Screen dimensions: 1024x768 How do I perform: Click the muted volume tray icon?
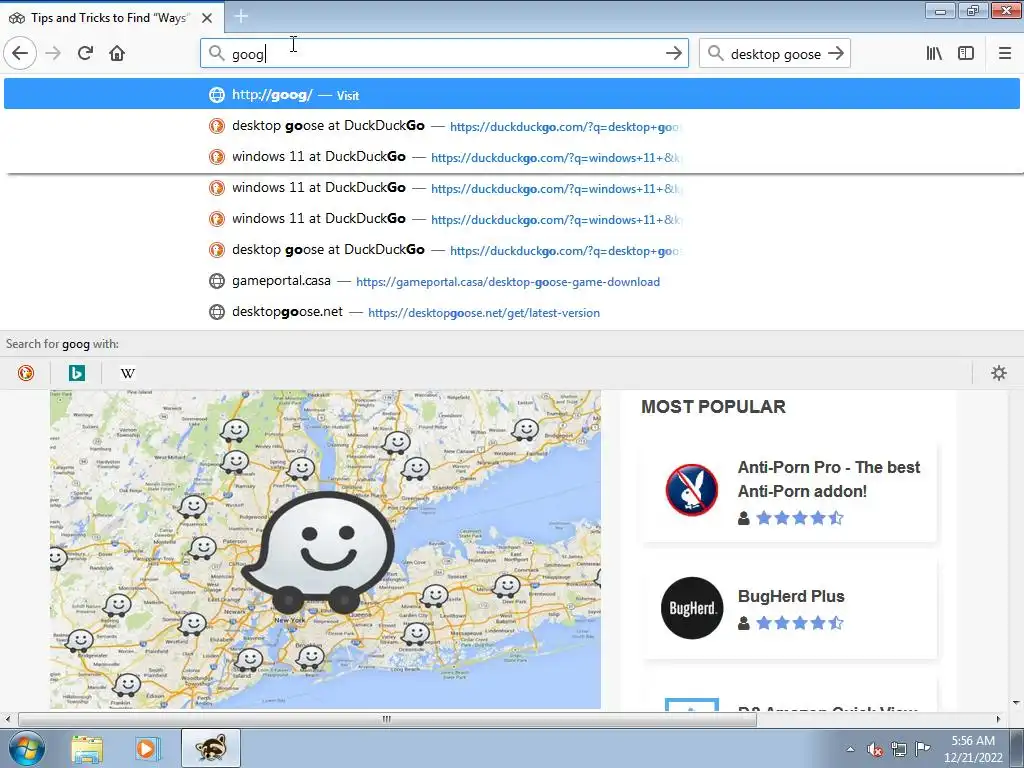874,749
